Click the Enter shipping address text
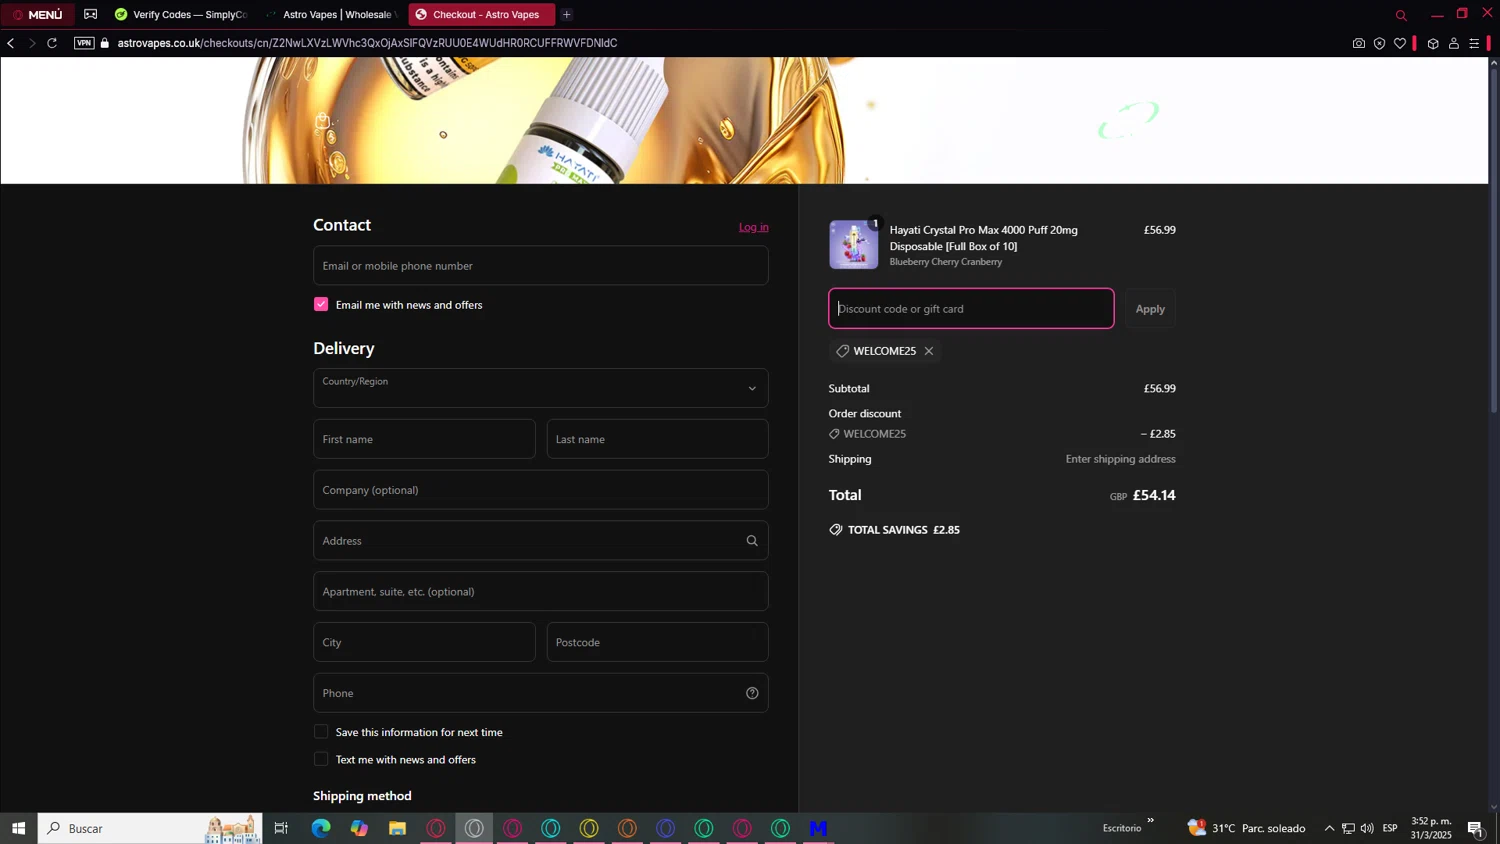 click(x=1120, y=459)
